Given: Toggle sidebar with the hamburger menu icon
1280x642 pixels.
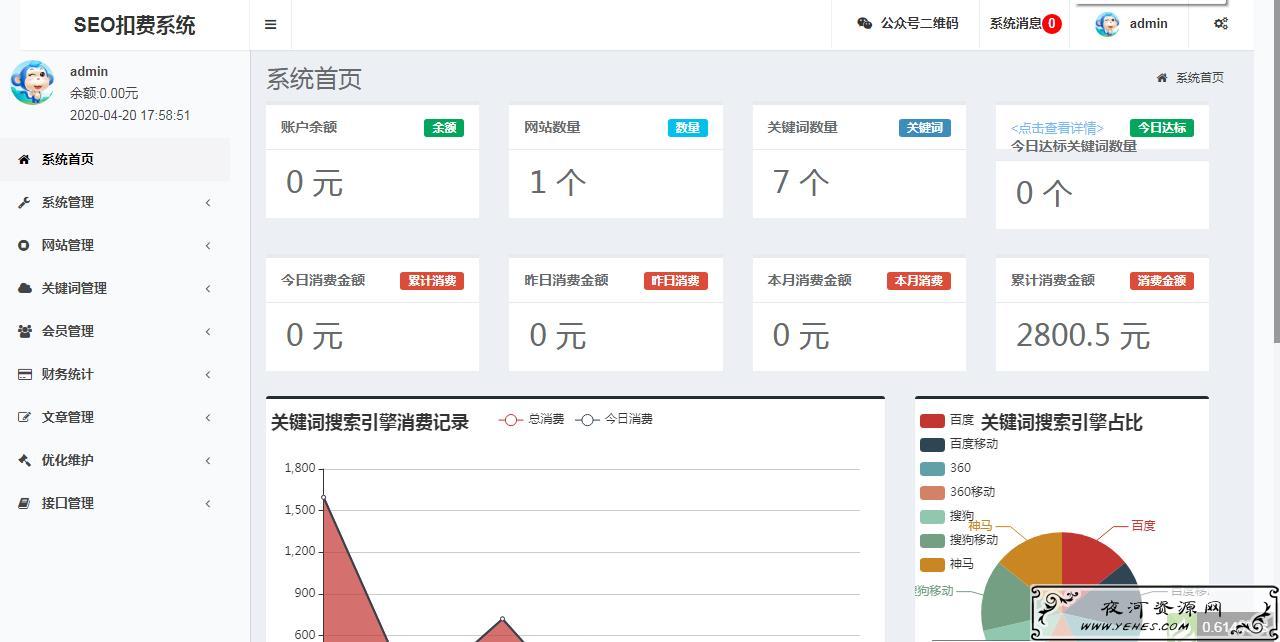Looking at the screenshot, I should [270, 25].
